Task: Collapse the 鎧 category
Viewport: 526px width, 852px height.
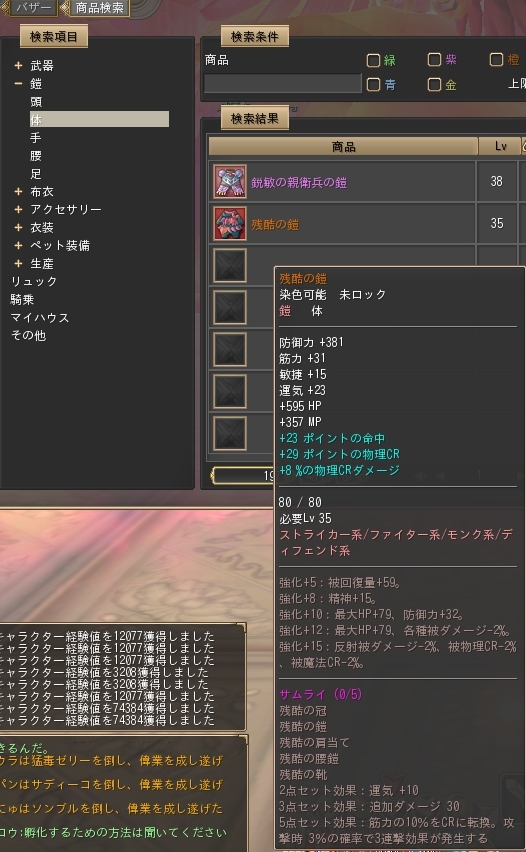Action: 18,84
